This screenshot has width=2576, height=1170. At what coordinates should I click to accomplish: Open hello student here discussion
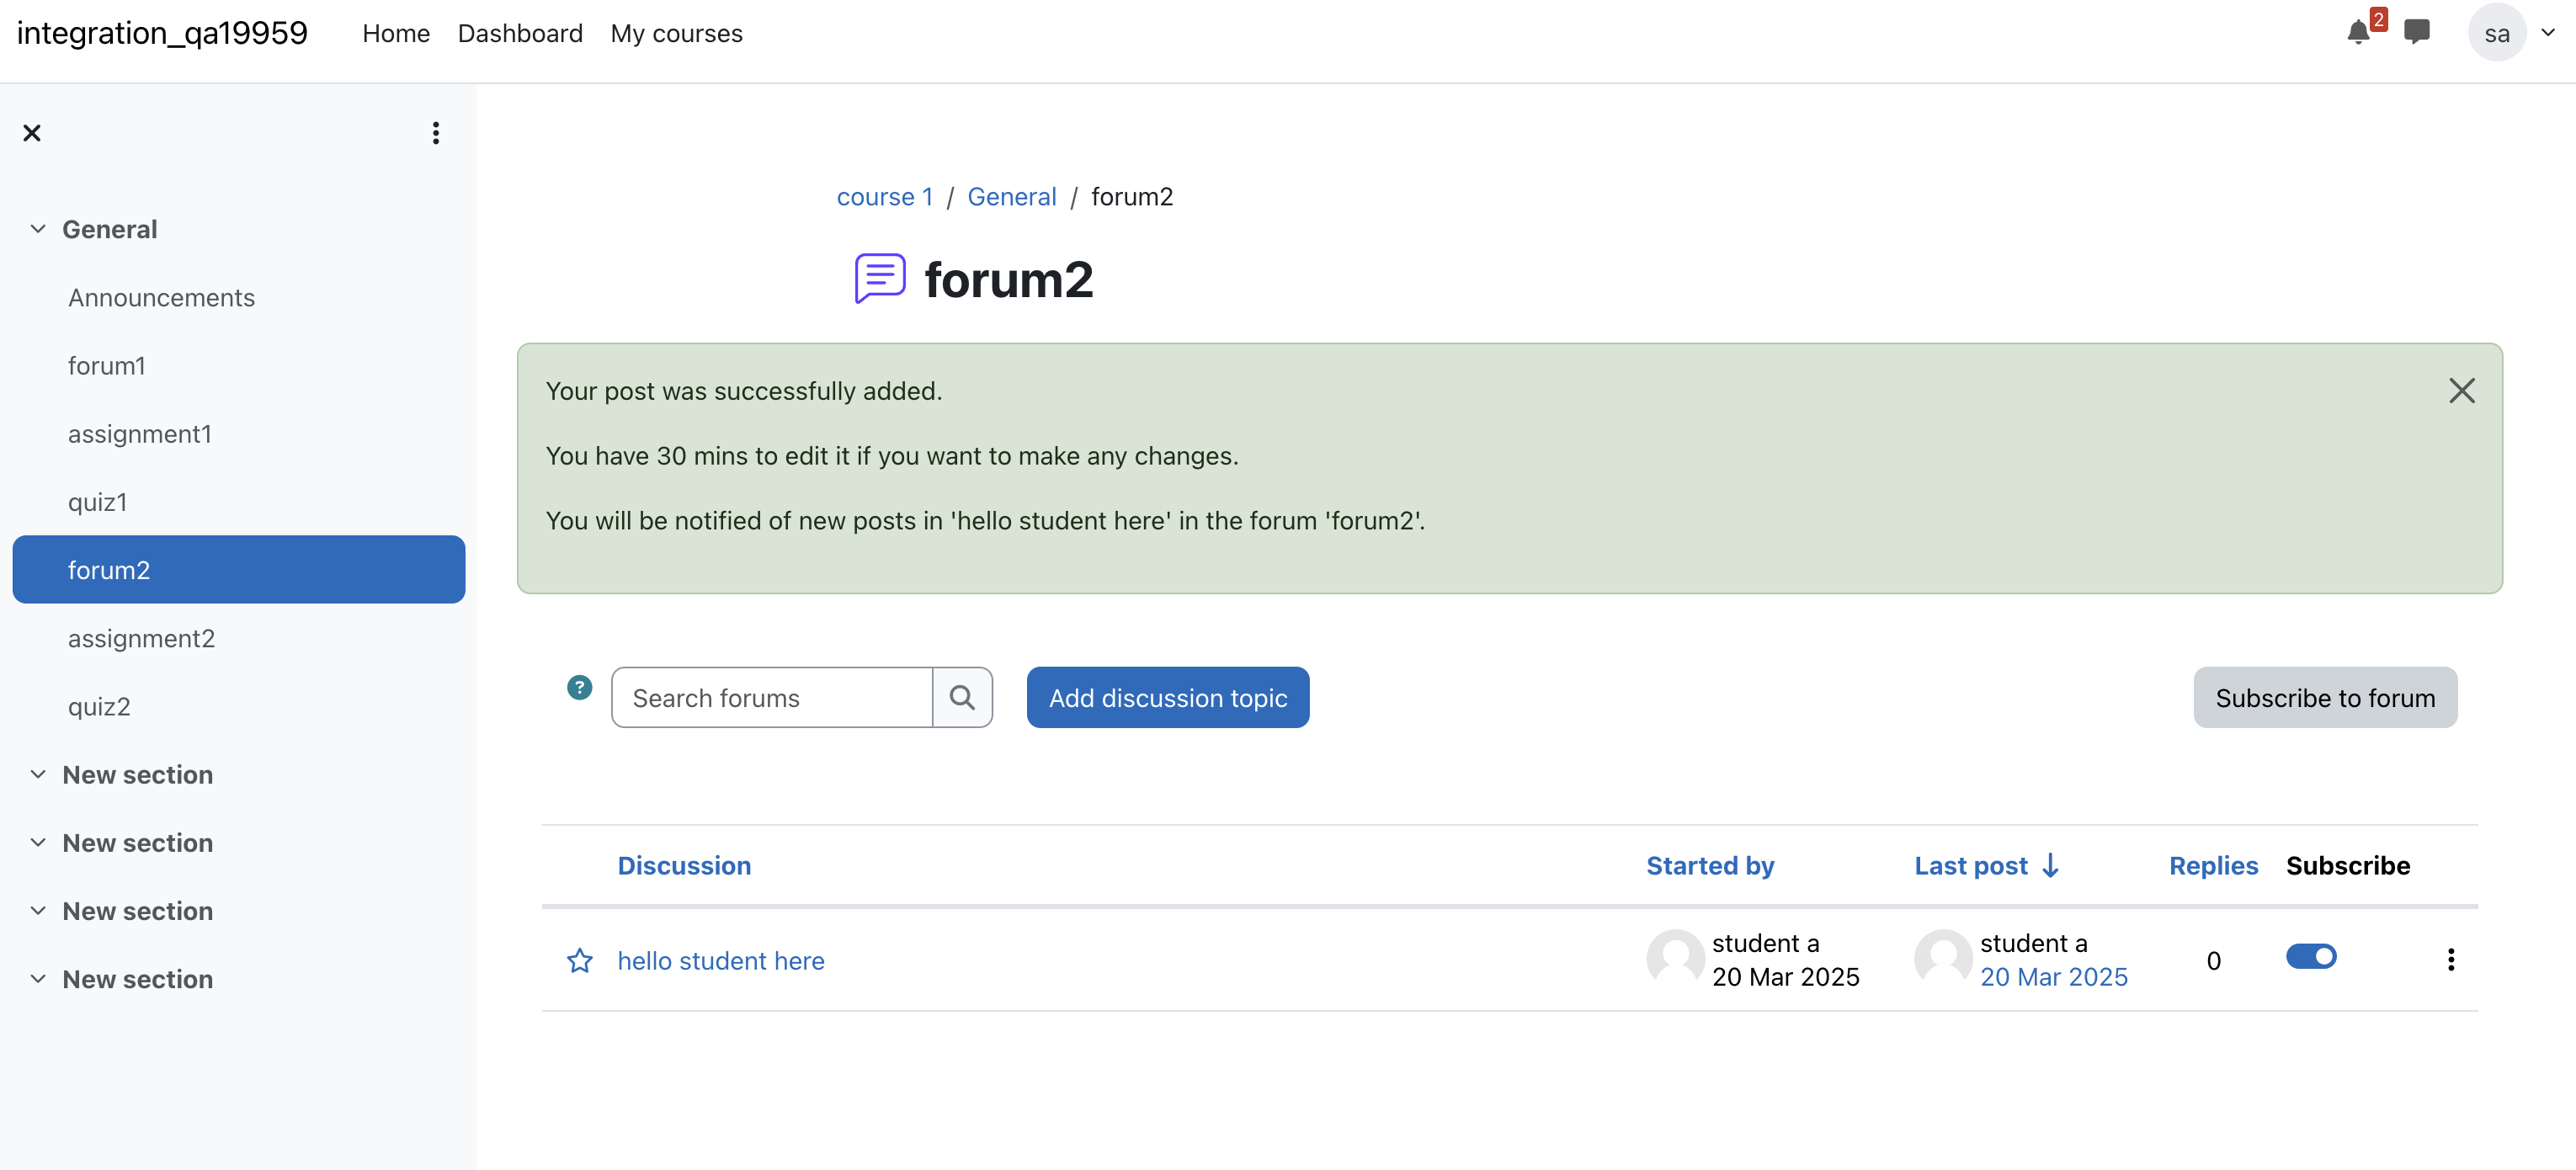[x=720, y=960]
